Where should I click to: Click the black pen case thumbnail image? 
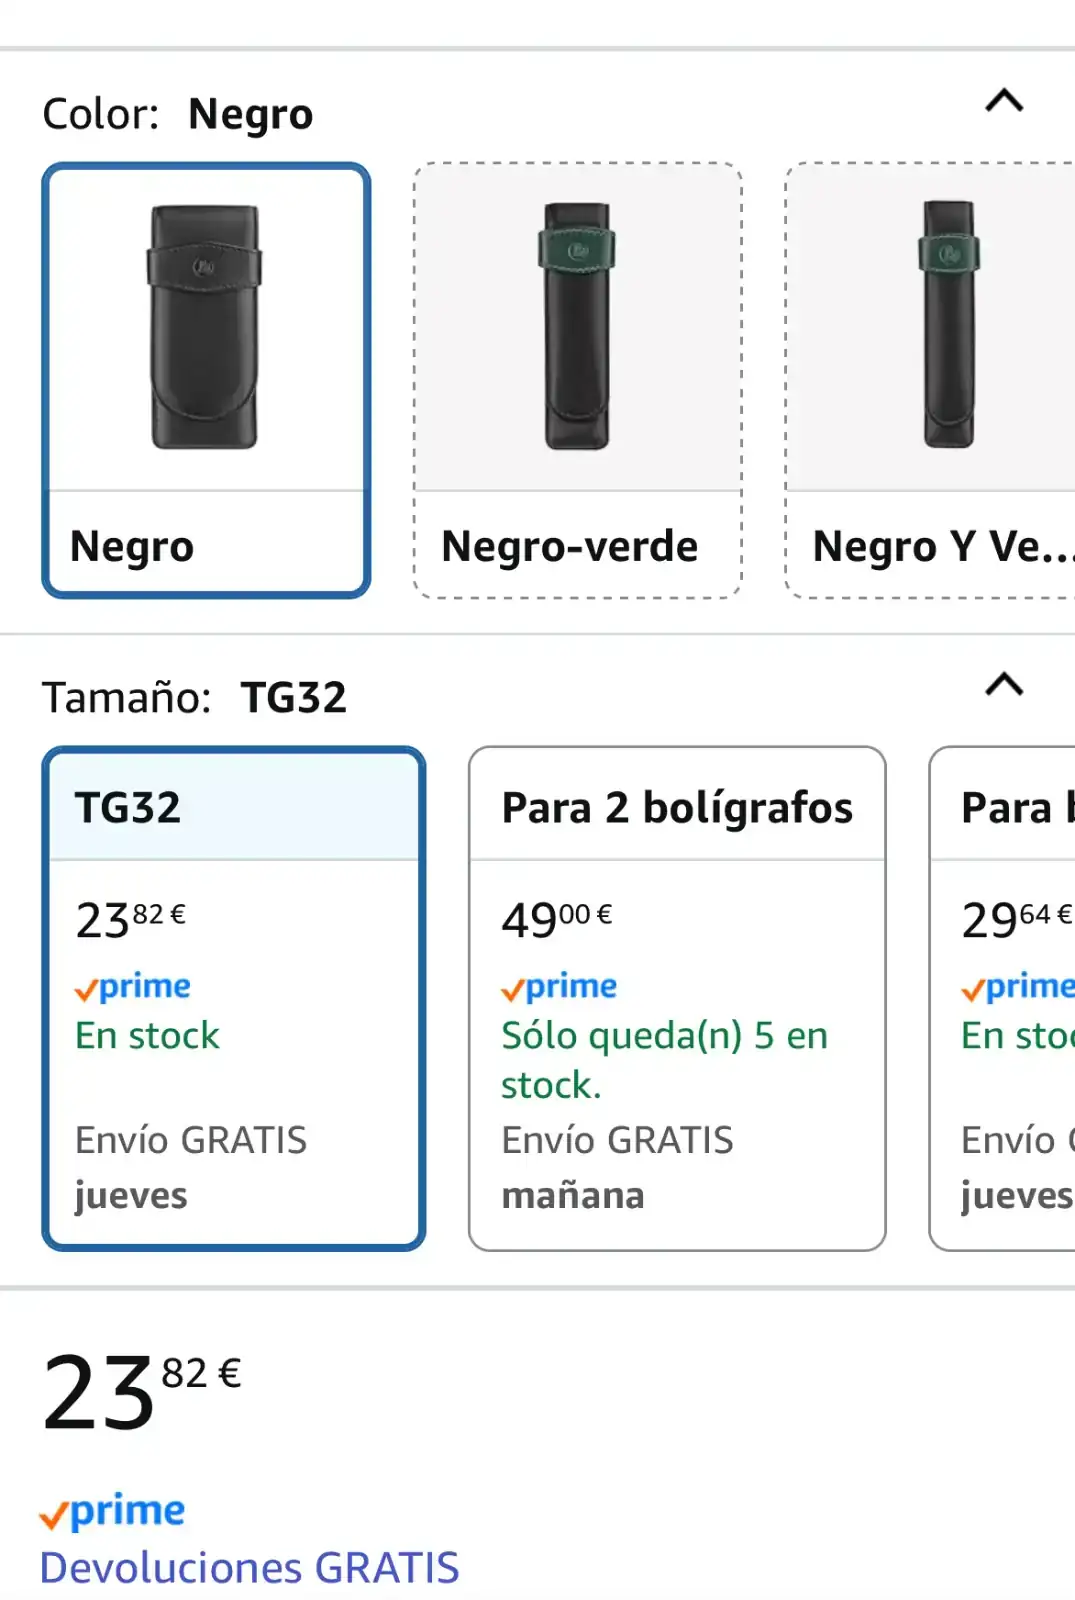[x=205, y=327]
